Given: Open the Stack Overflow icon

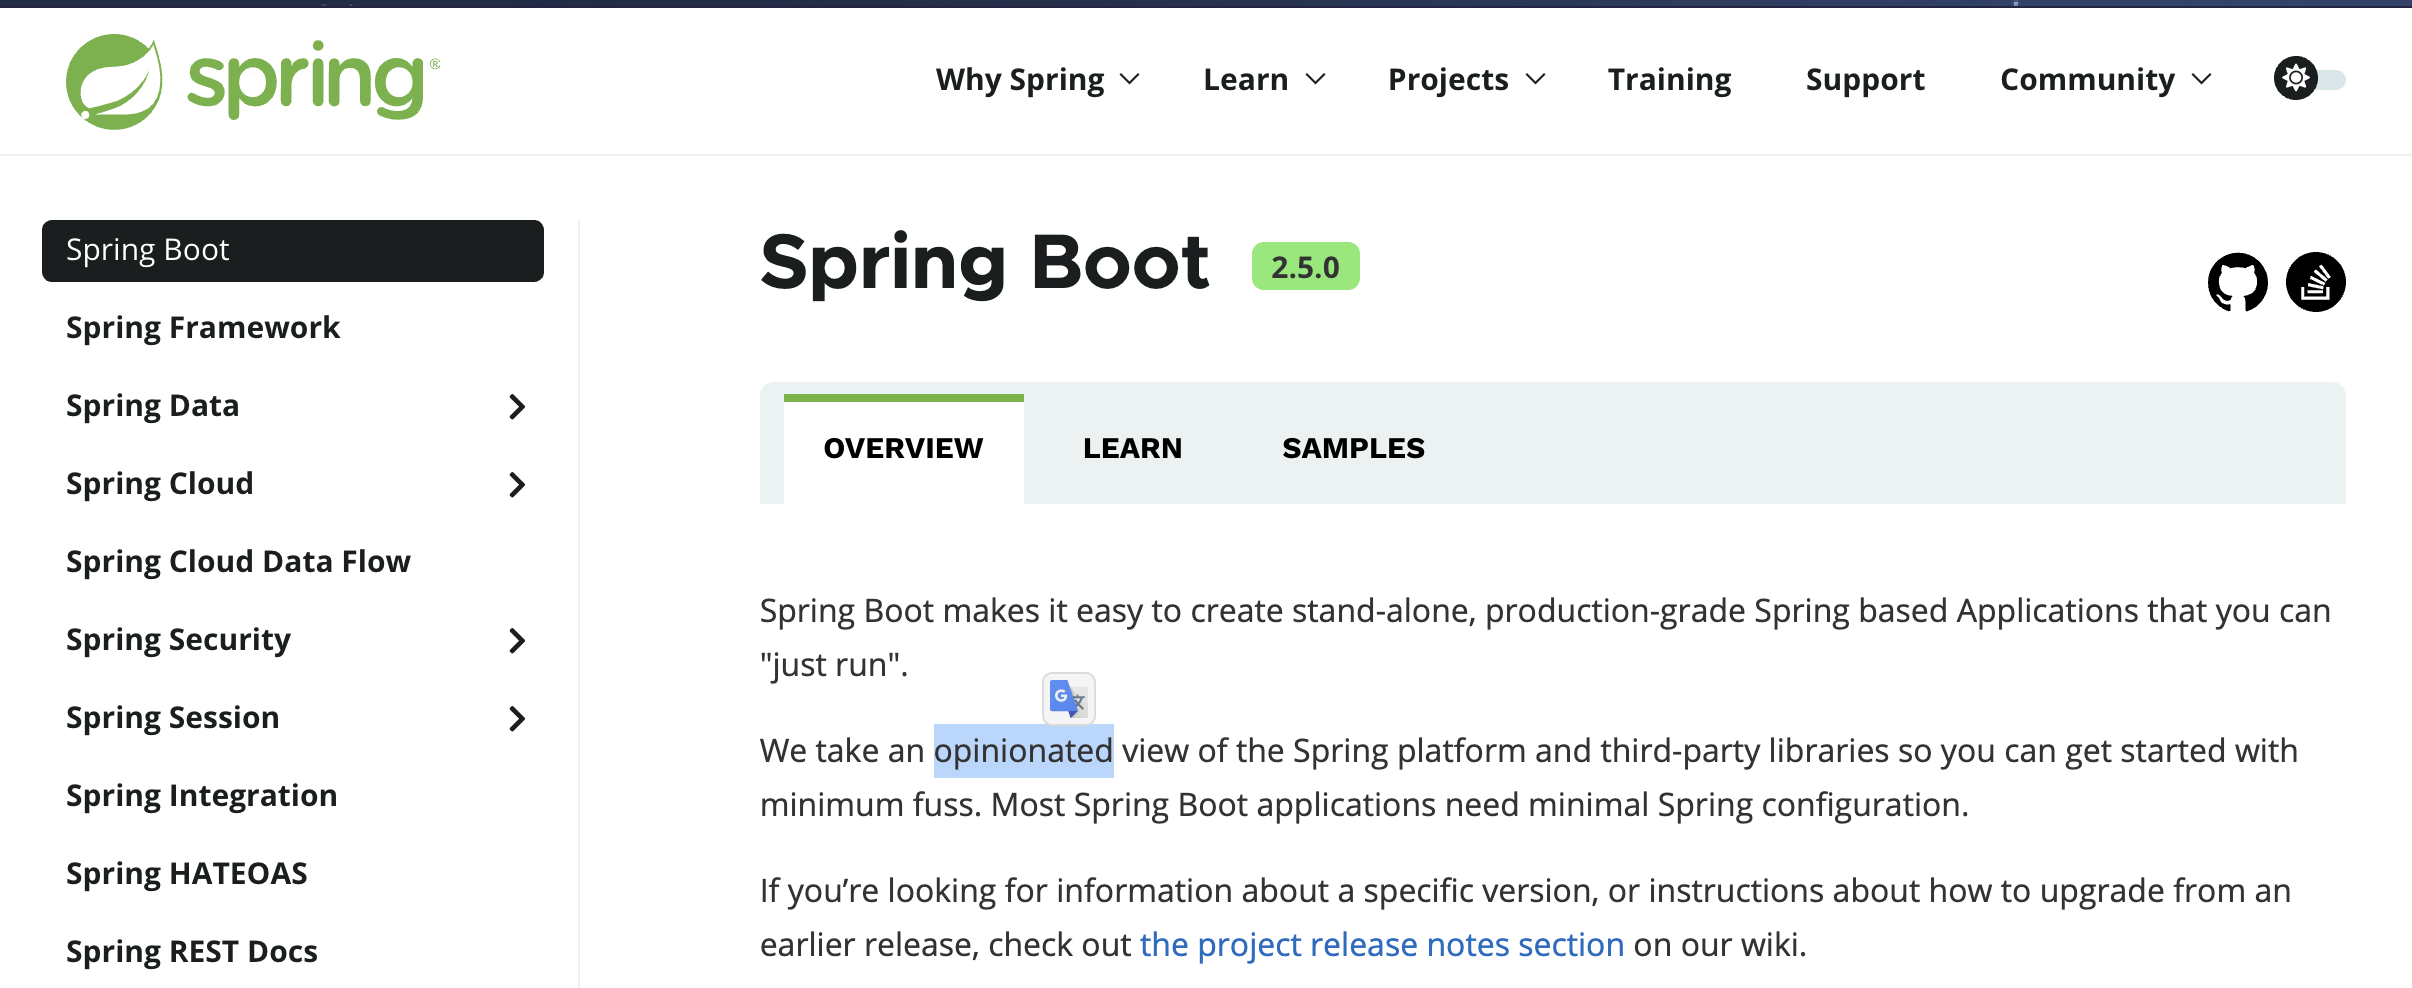Looking at the screenshot, I should click(2315, 282).
